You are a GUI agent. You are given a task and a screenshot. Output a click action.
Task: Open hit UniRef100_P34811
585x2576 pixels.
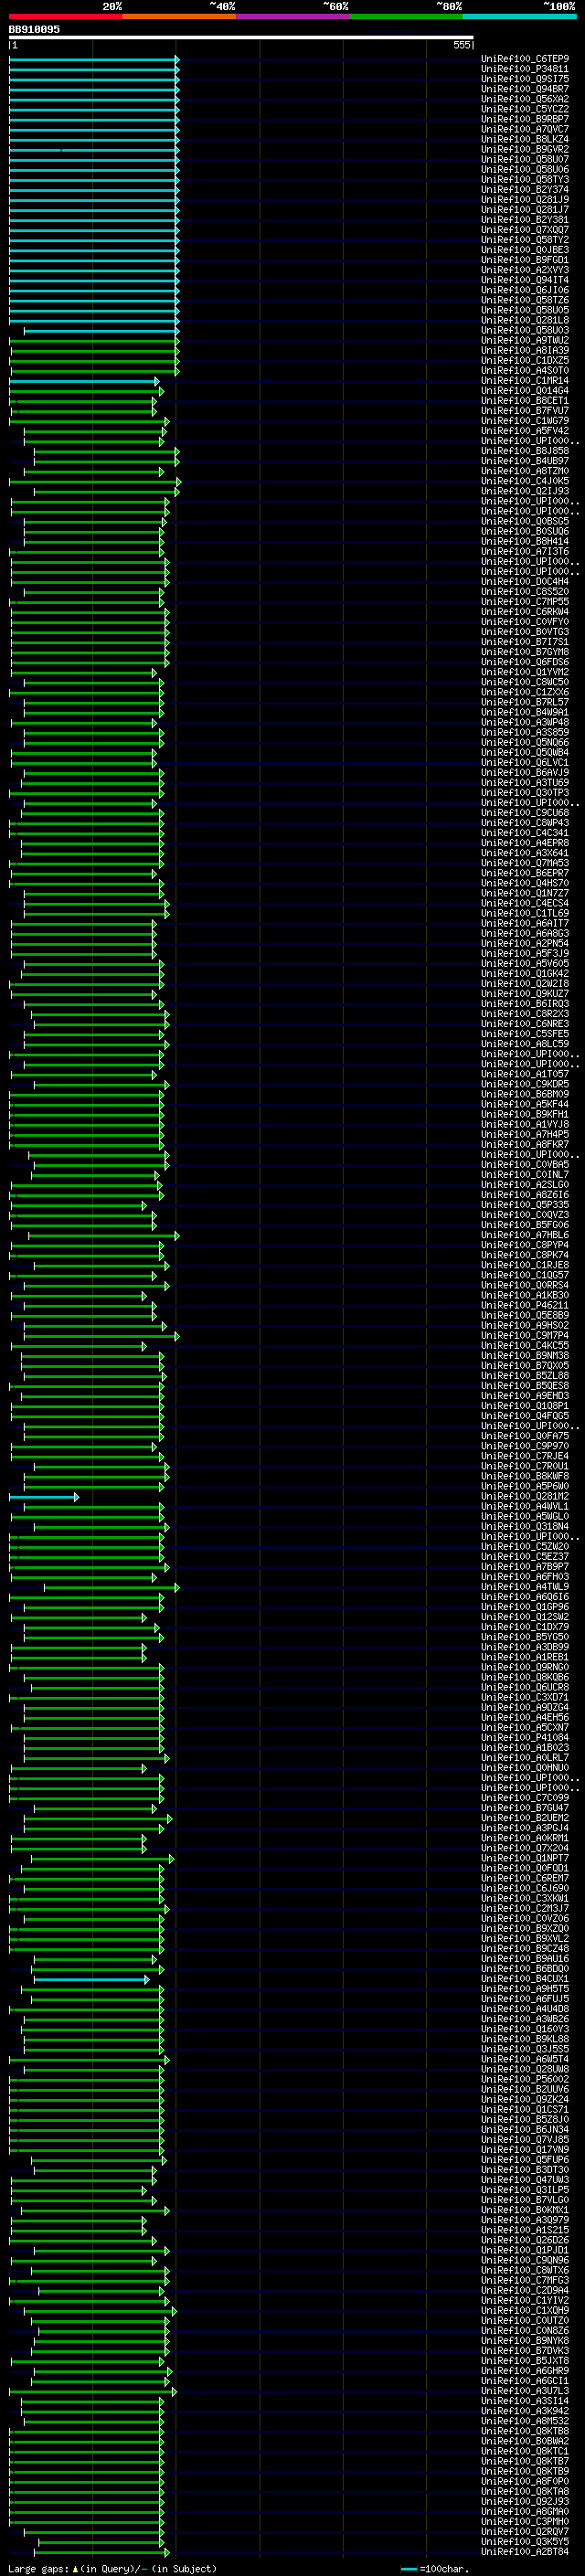click(x=525, y=69)
